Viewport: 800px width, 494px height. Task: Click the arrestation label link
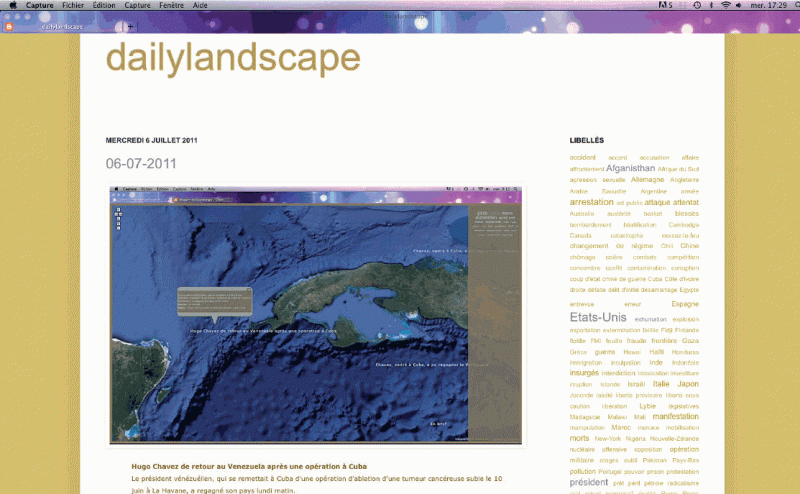tap(591, 202)
